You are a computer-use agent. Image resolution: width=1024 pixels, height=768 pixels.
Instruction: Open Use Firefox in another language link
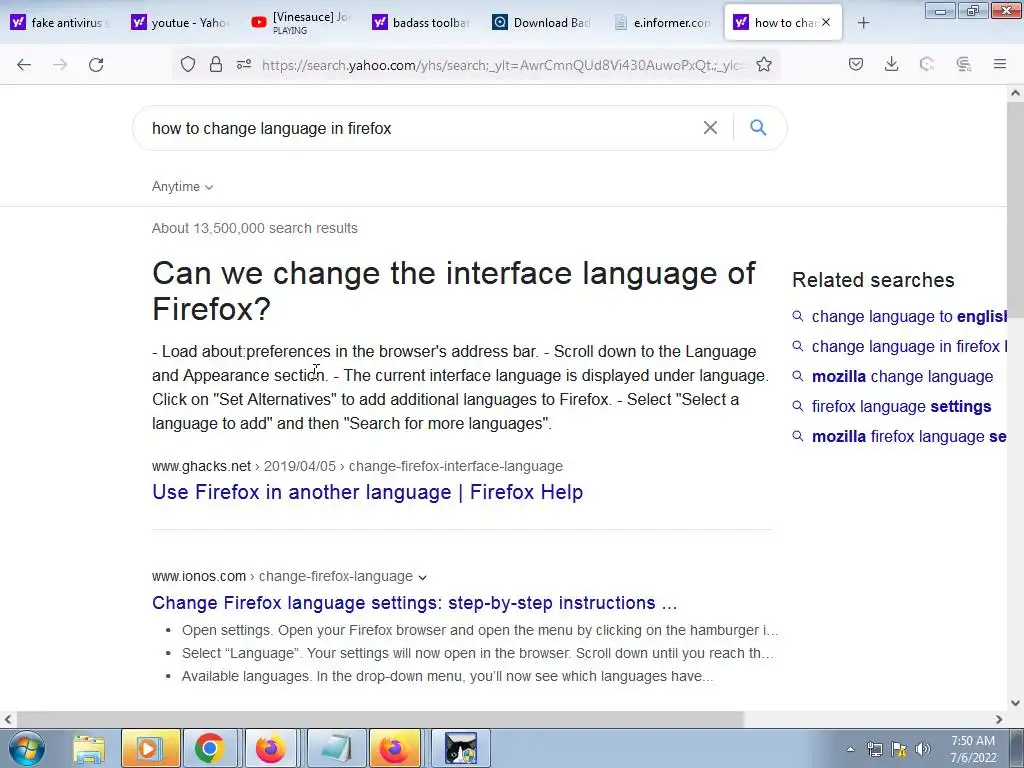pyautogui.click(x=368, y=492)
